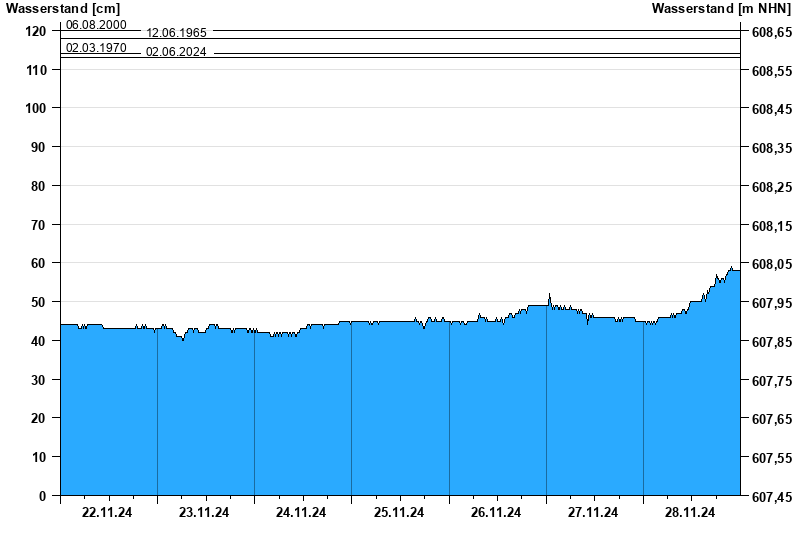Select the 60 value on the cm axis
The height and width of the screenshot is (550, 800).
point(38,263)
